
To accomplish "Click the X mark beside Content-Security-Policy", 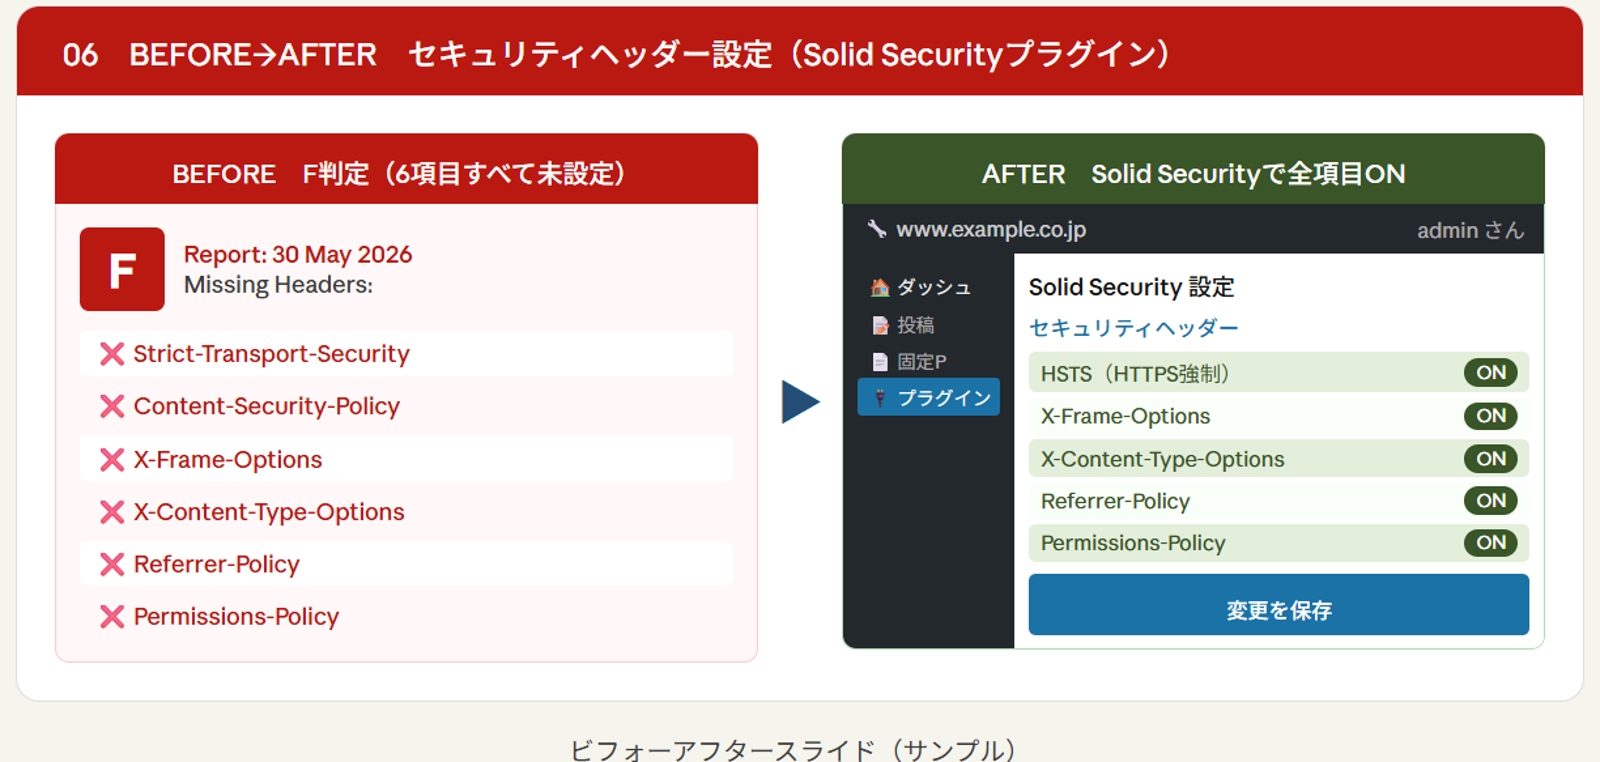I will click(x=112, y=406).
